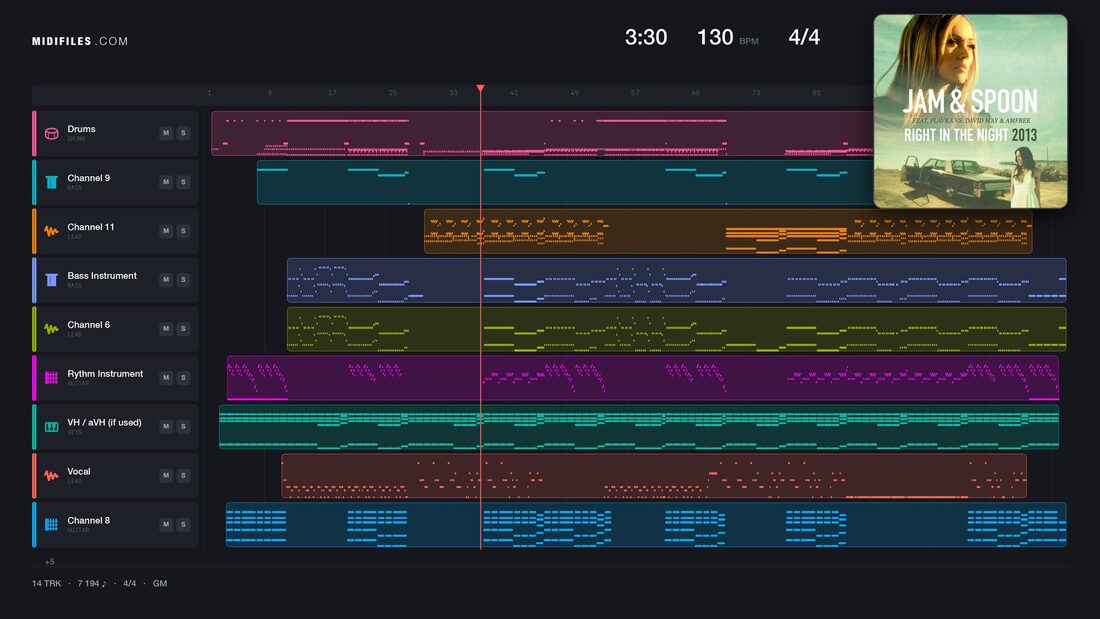The image size is (1100, 619).
Task: Select the Channel 9 track name
Action: pos(88,178)
